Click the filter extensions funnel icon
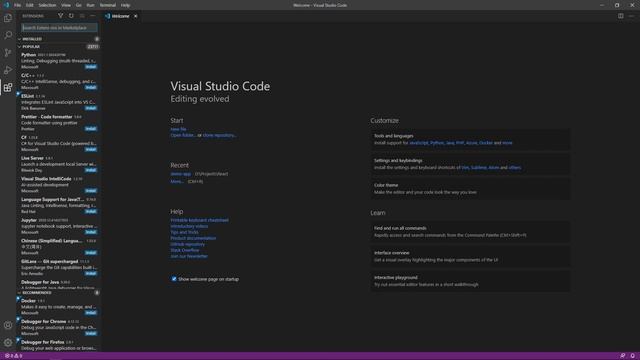Viewport: 640px width, 360px height. 60,16
